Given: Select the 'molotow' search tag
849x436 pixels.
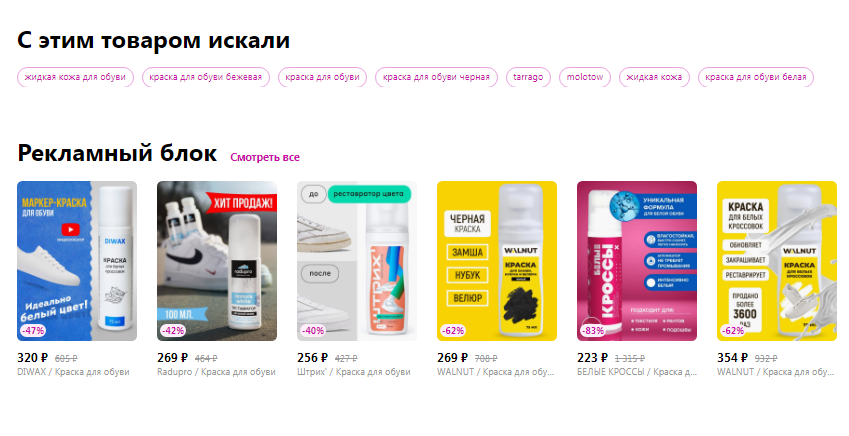Looking at the screenshot, I should click(x=585, y=77).
